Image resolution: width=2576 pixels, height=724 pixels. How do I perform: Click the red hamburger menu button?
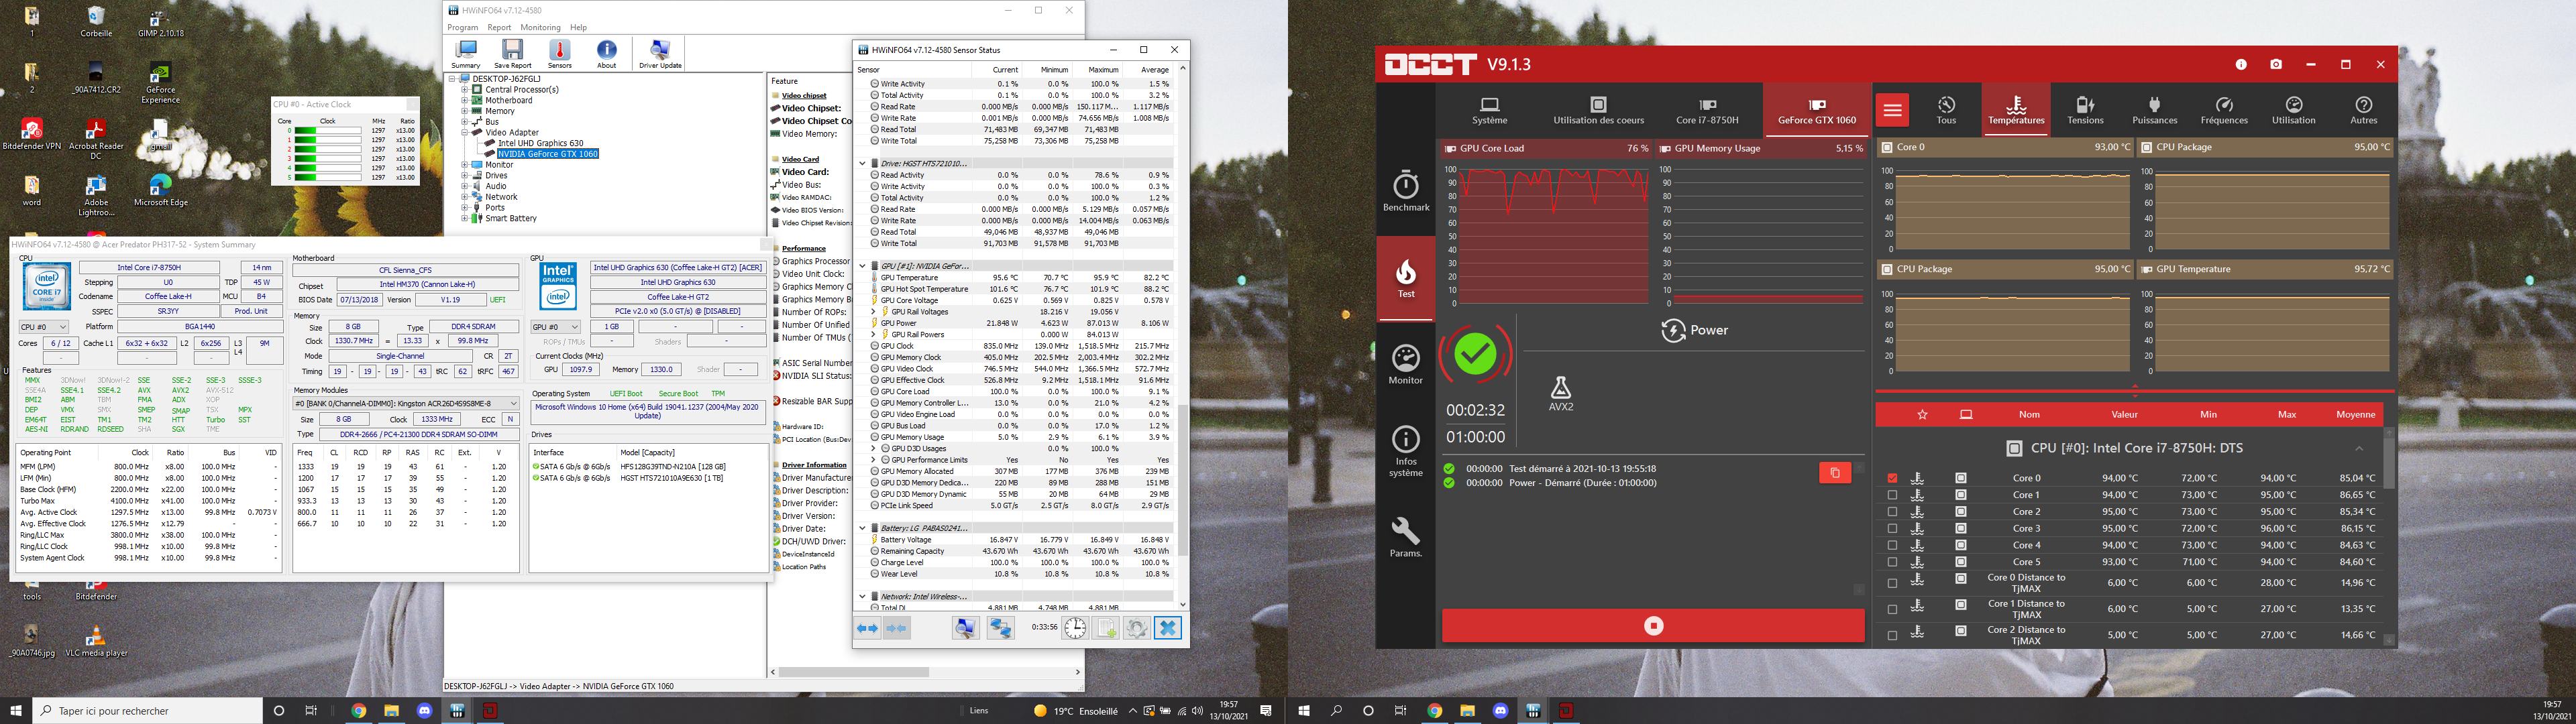tap(1892, 110)
